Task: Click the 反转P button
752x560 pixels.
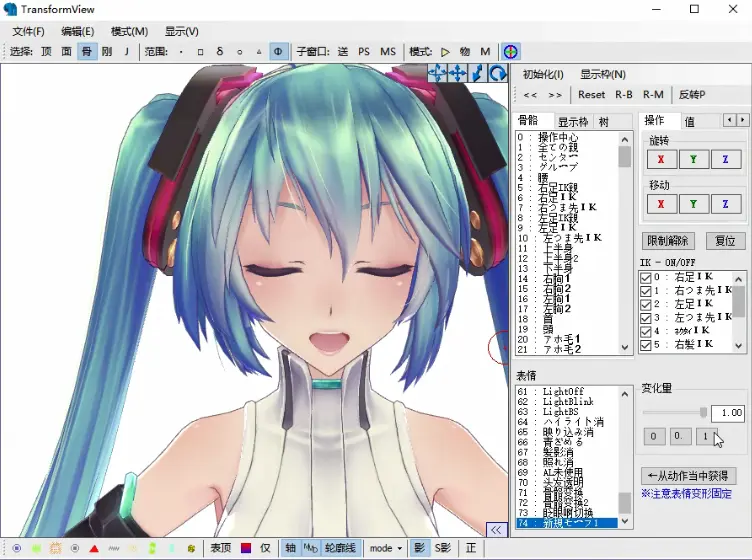Action: [x=692, y=95]
